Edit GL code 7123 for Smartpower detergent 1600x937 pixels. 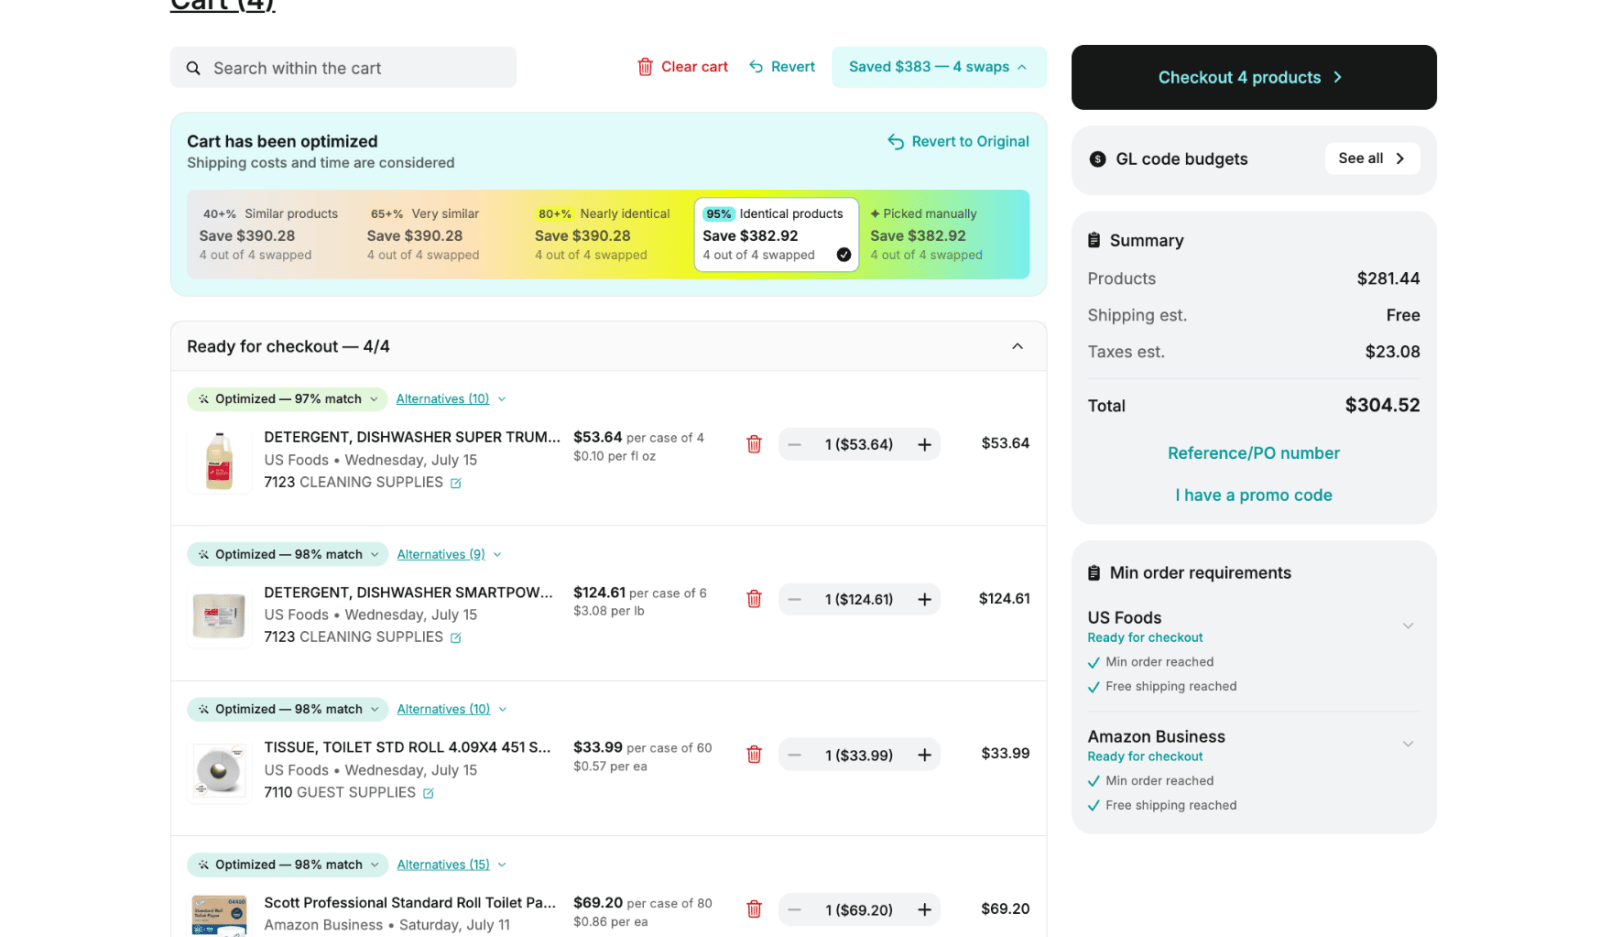click(456, 638)
